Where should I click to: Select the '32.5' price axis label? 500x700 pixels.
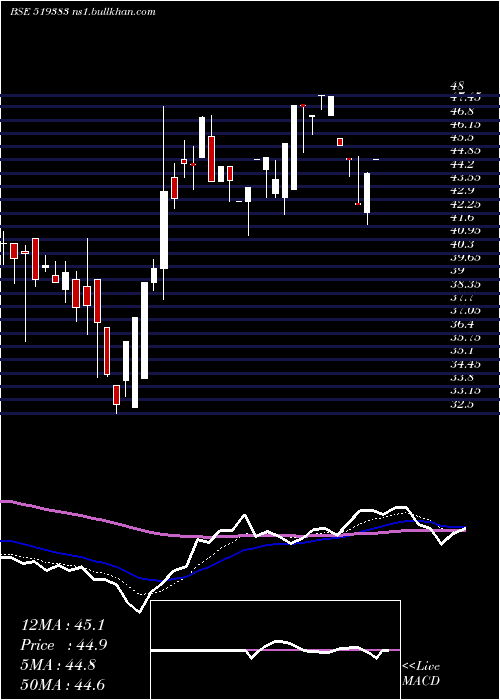(x=462, y=404)
